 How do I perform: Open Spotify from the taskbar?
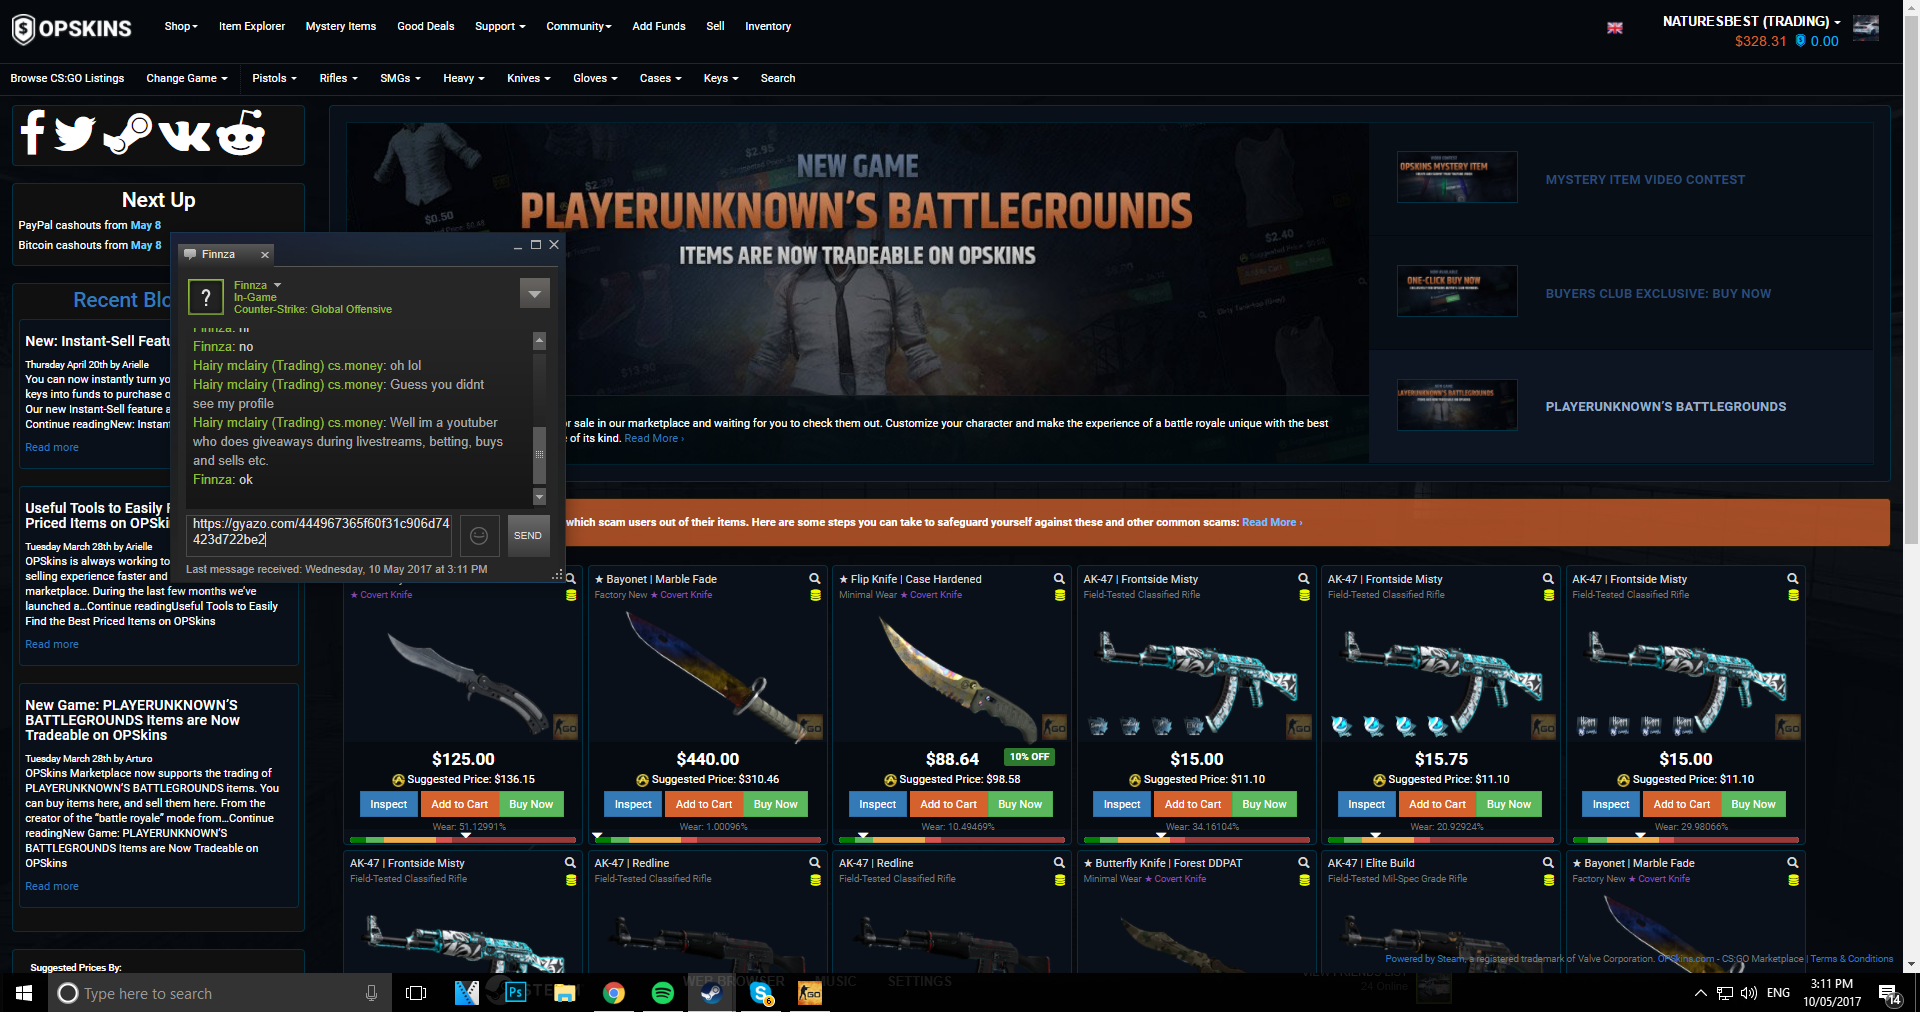point(663,993)
